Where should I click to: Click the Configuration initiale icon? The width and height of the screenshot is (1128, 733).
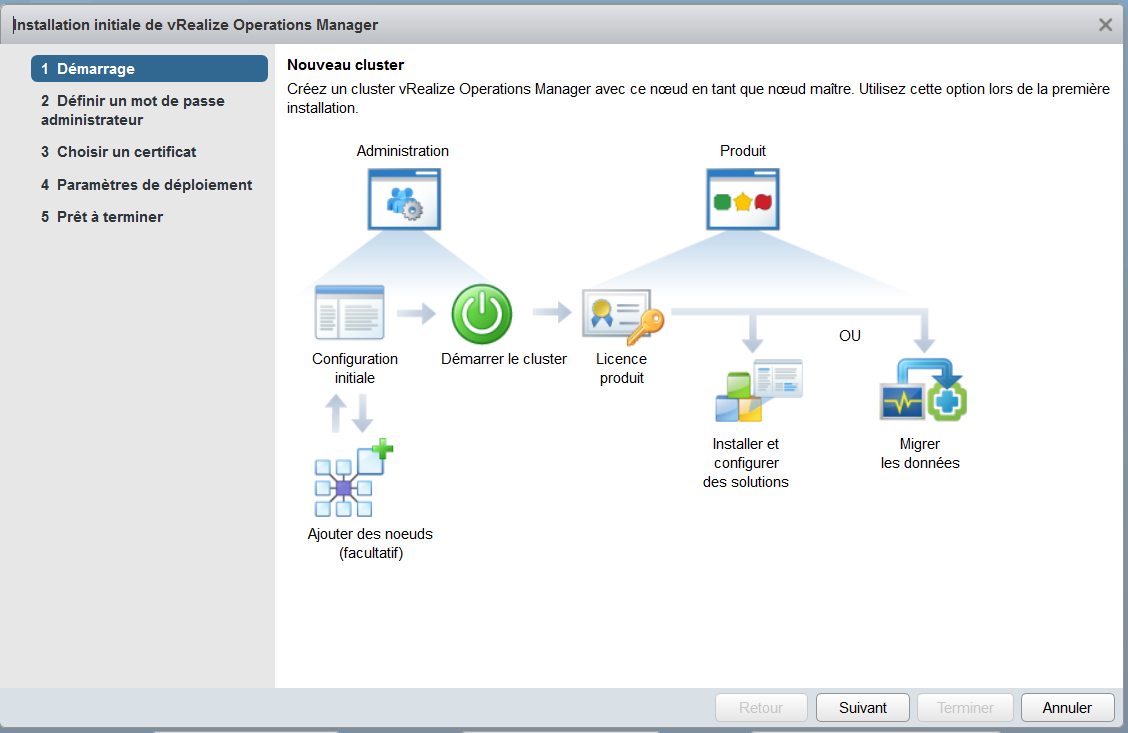point(350,312)
